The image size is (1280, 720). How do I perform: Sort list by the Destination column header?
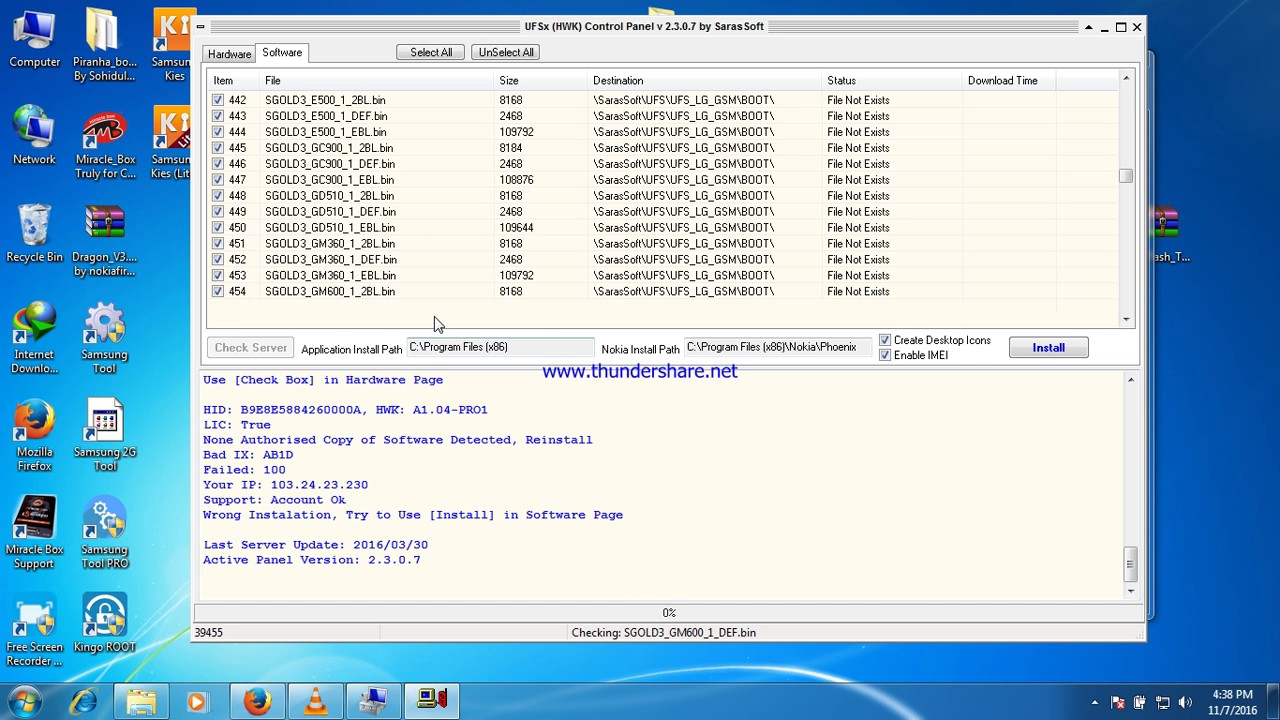[703, 80]
